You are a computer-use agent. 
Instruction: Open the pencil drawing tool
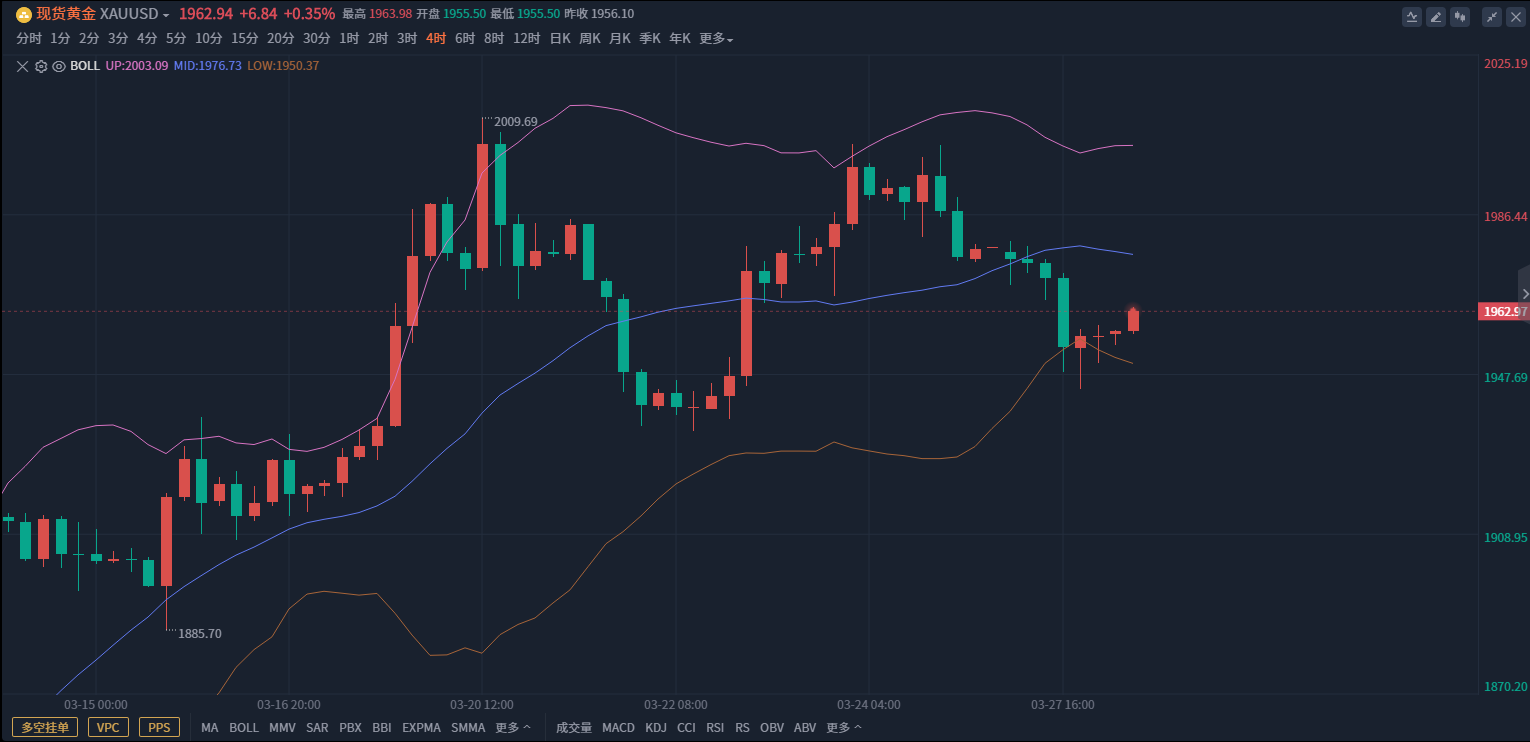click(1436, 16)
